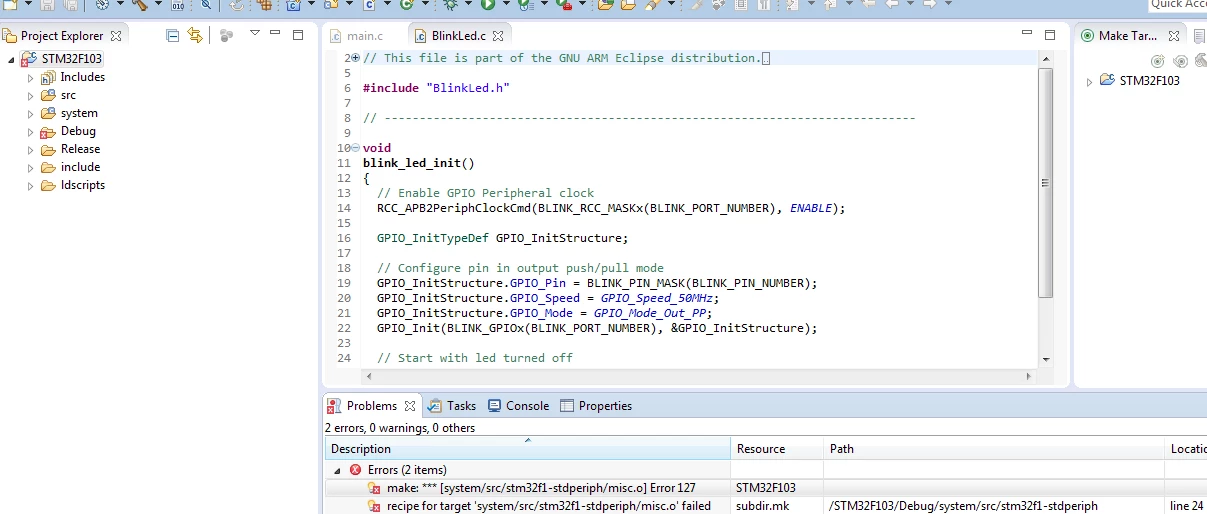Focus the Quick Access field

1176,5
